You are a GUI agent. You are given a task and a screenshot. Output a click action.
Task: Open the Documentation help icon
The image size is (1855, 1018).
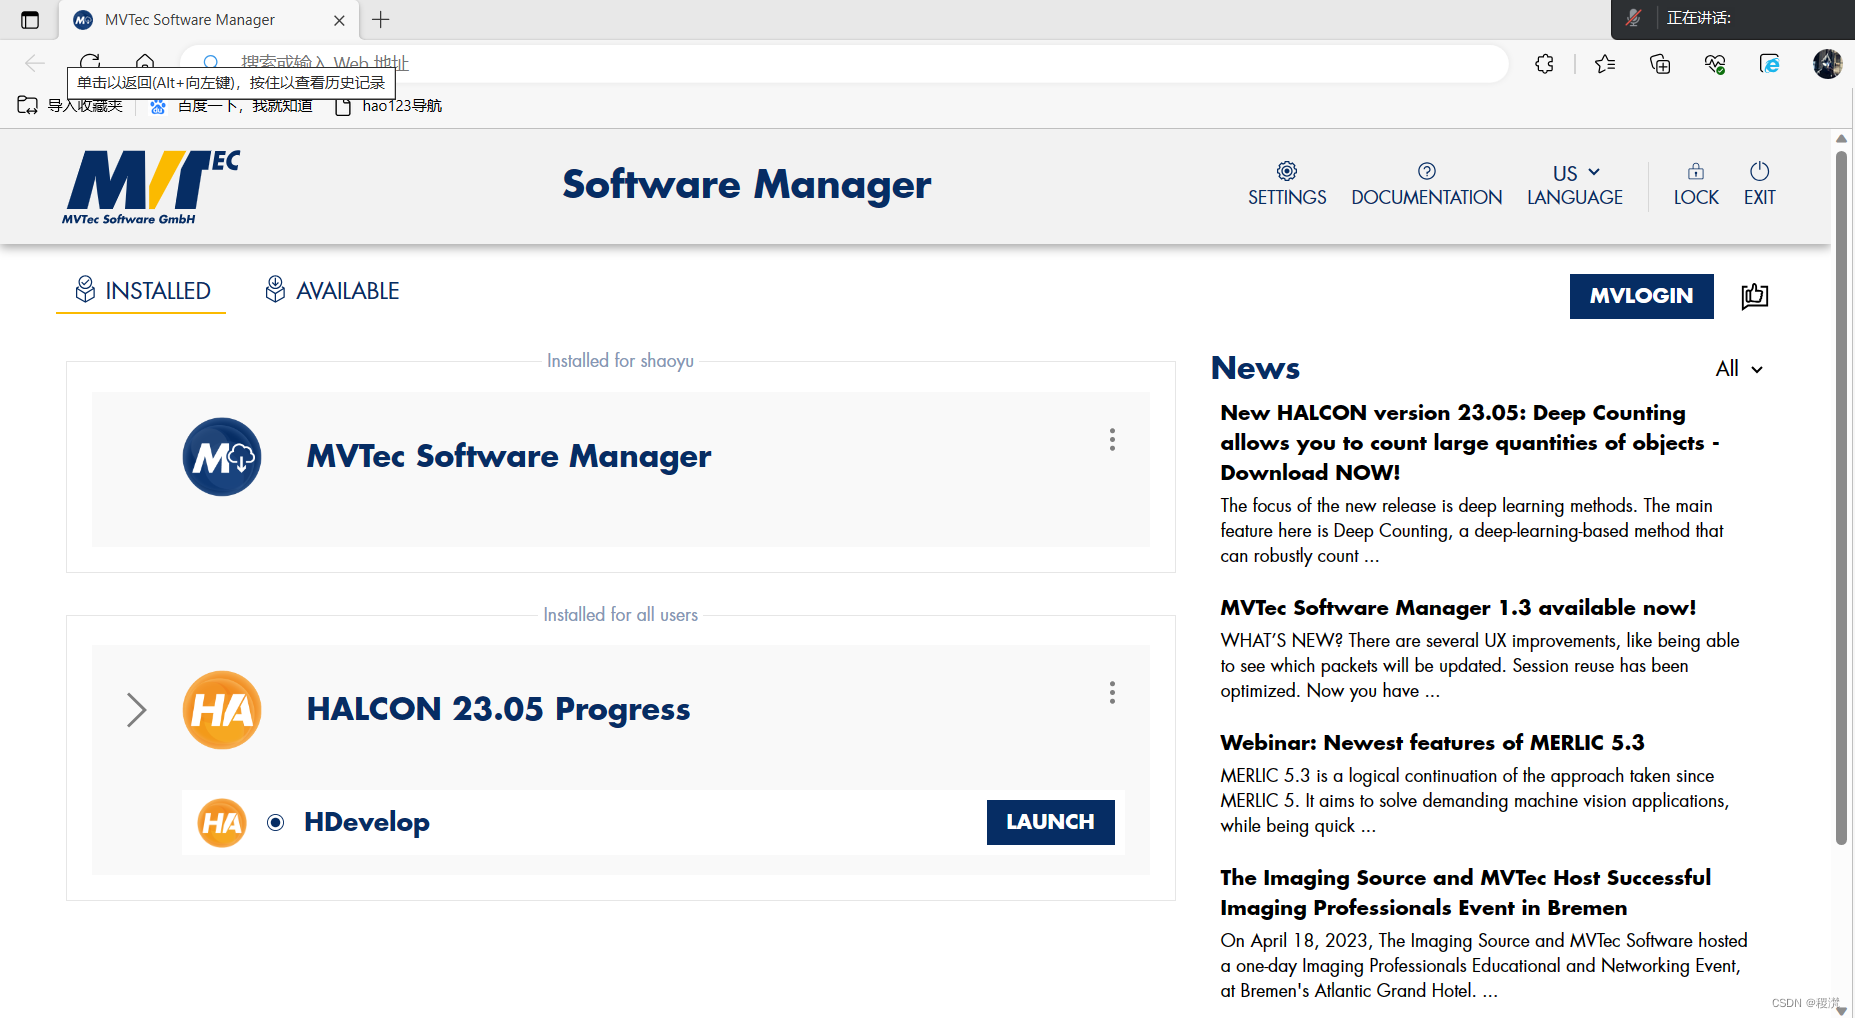pos(1426,184)
